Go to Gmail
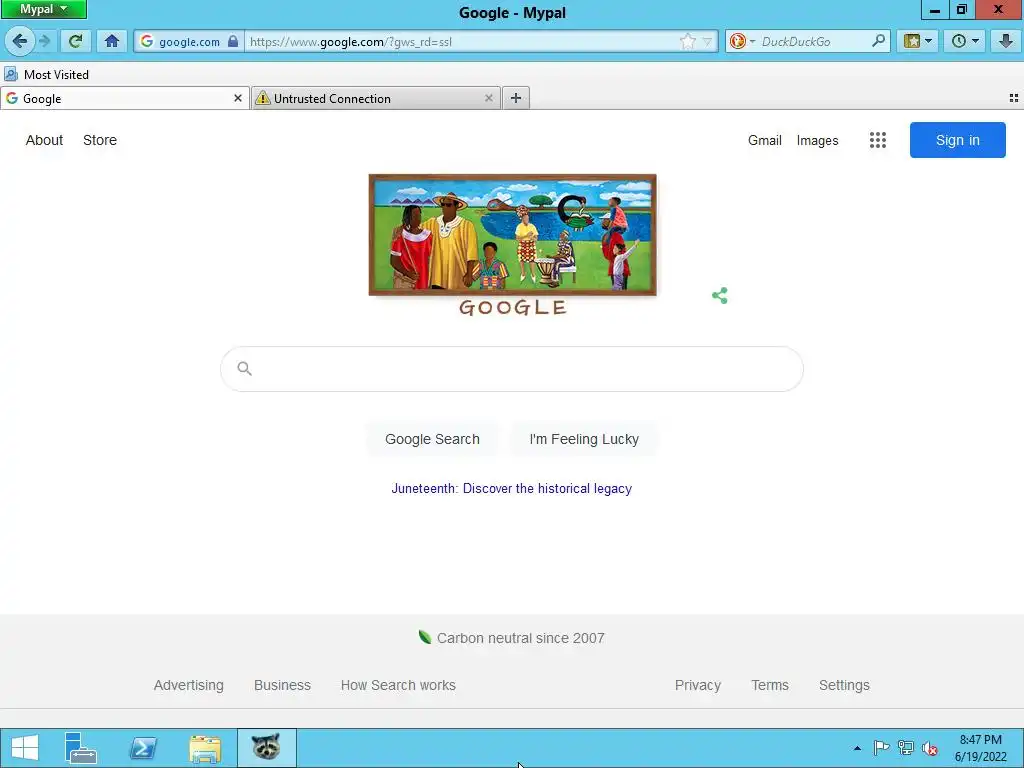Image resolution: width=1024 pixels, height=768 pixels. click(x=765, y=140)
